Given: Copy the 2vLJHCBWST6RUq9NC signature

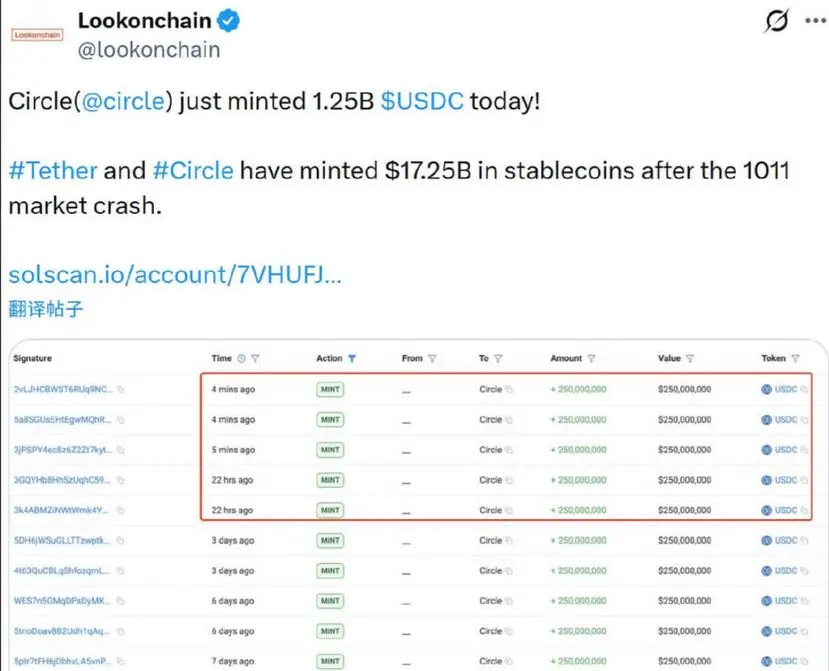Looking at the screenshot, I should pyautogui.click(x=120, y=389).
